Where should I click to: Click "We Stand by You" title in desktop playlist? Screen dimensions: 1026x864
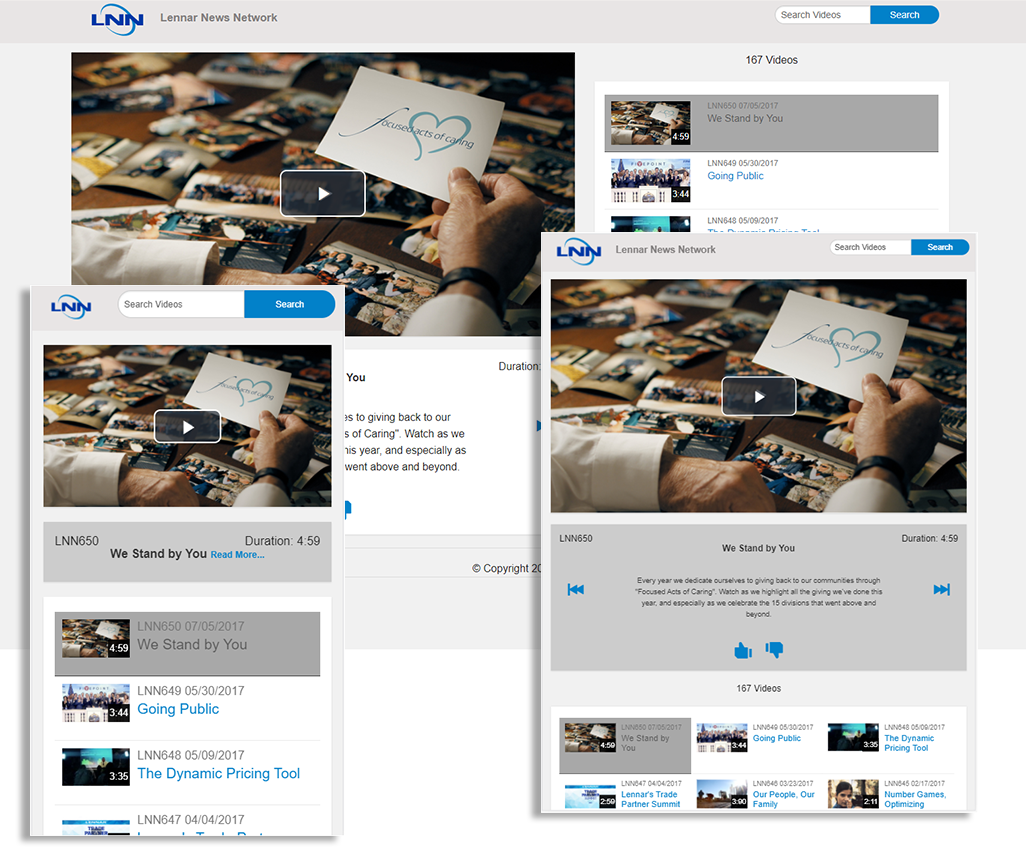click(745, 118)
